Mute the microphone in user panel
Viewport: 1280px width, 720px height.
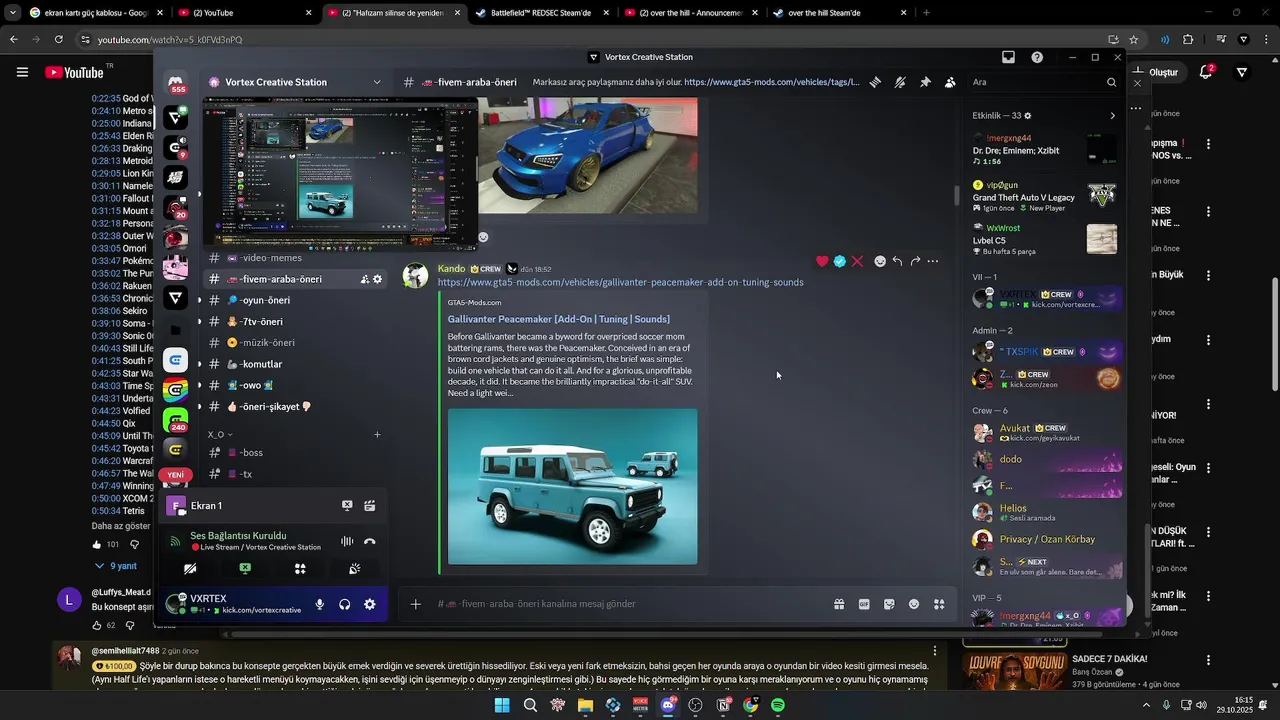point(320,604)
